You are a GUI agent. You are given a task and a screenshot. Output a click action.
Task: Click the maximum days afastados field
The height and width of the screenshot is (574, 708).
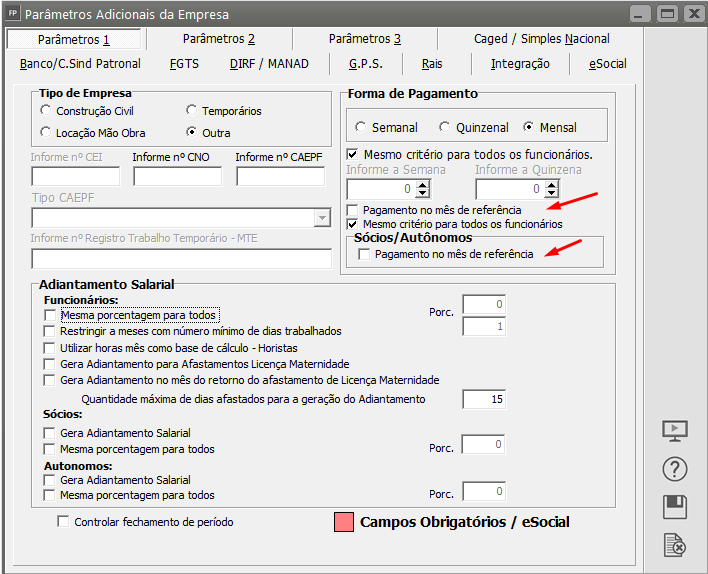point(483,399)
